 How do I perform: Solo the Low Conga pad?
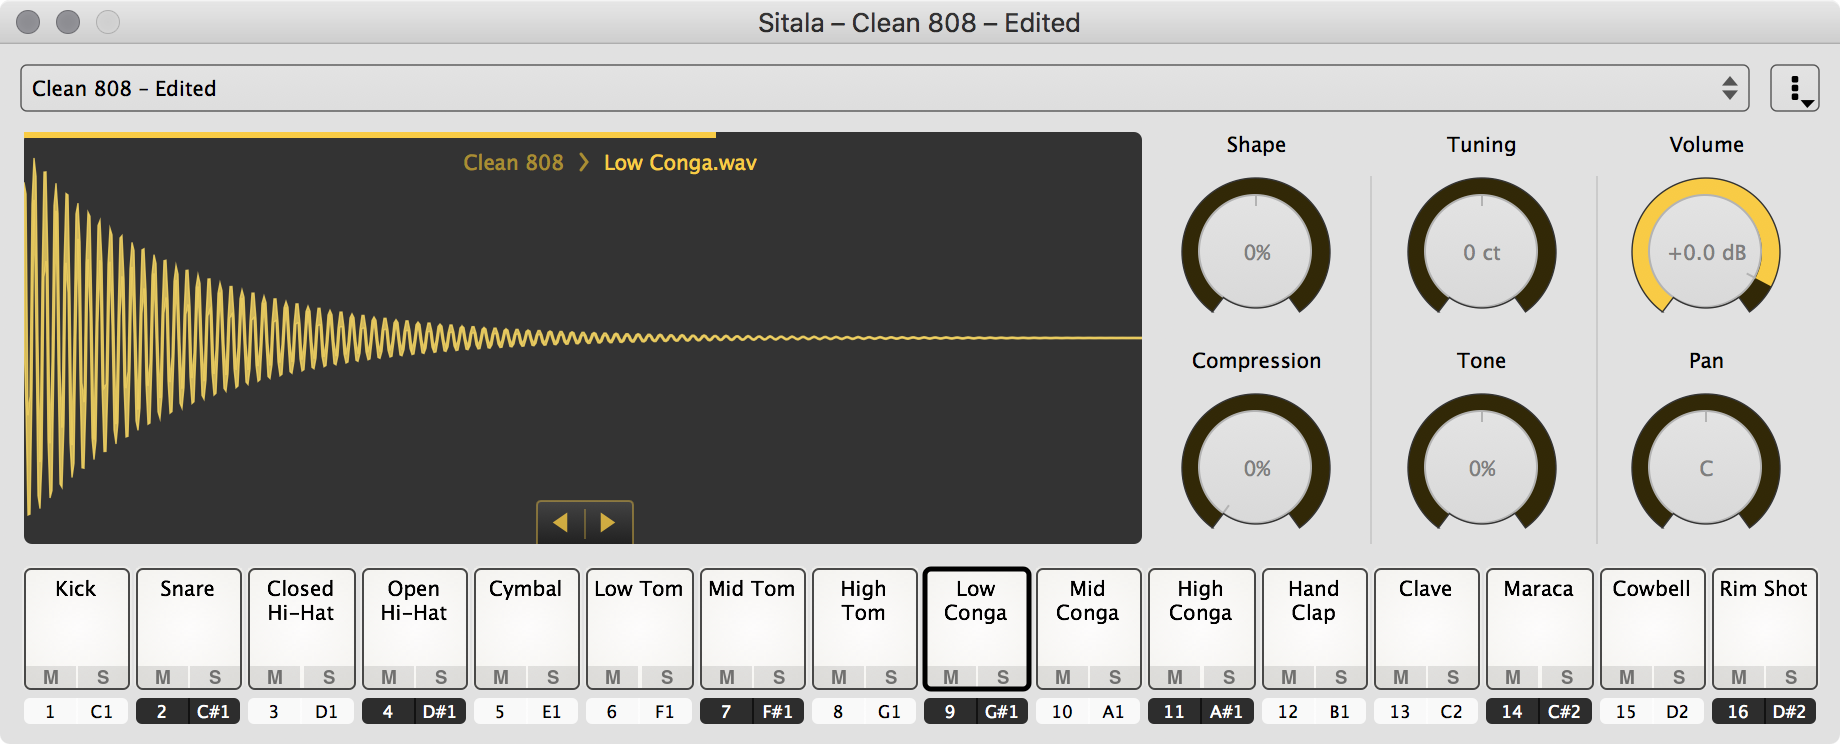point(1003,677)
